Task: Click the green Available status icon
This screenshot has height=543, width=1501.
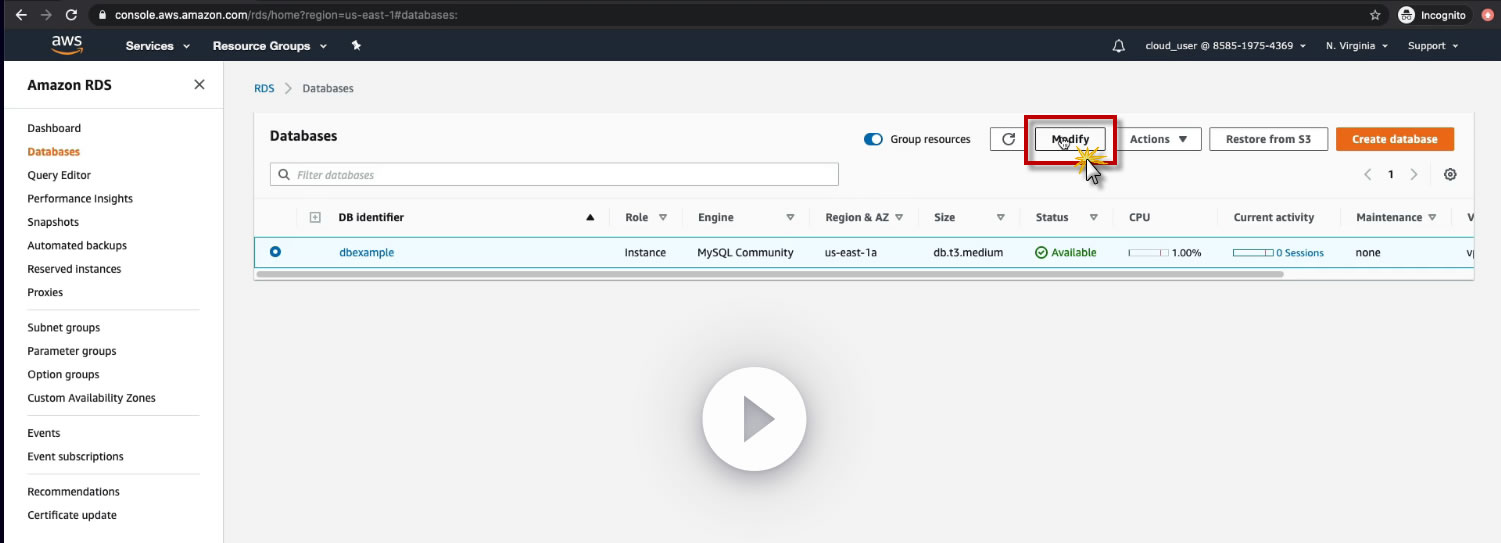Action: tap(1041, 253)
